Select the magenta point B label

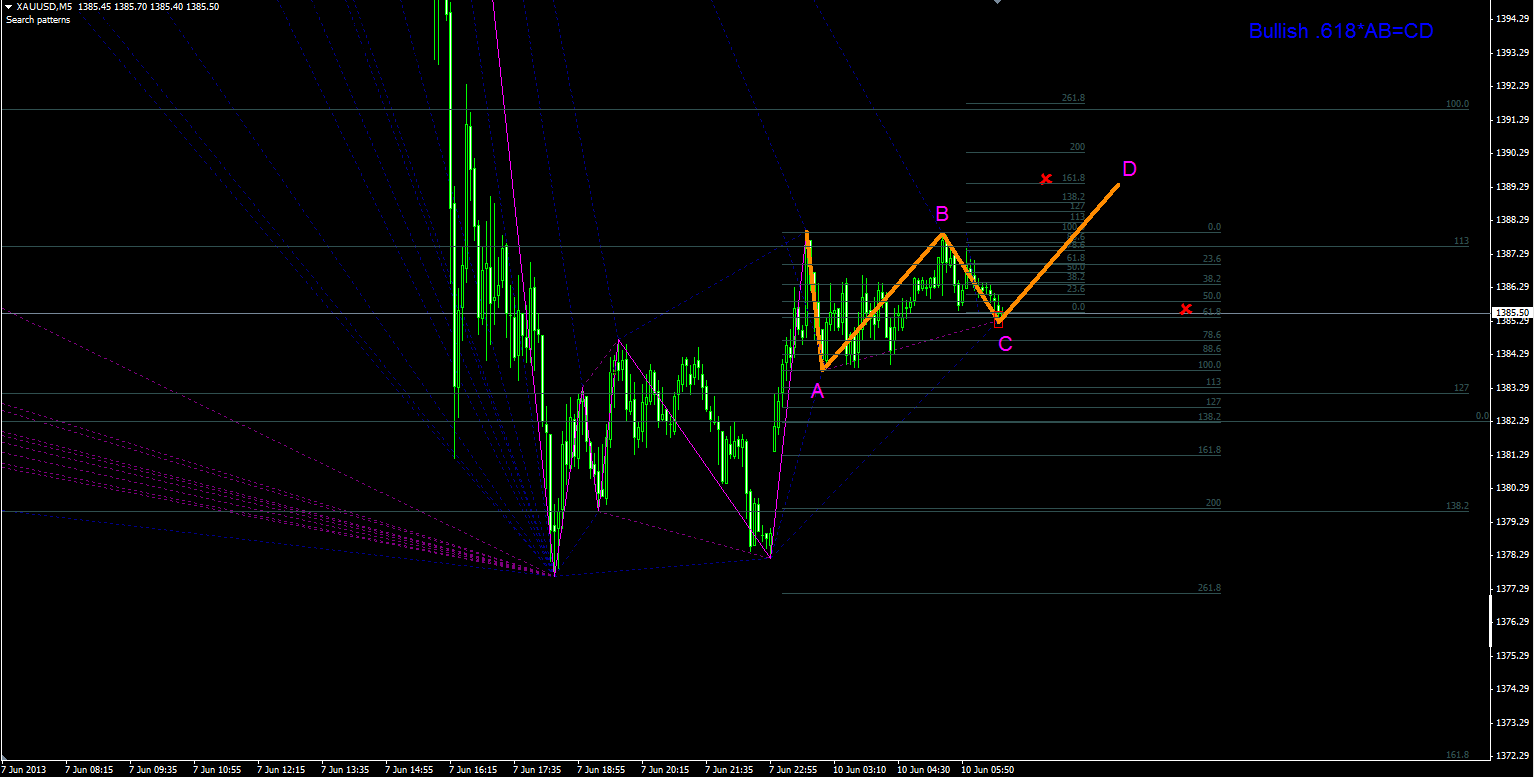[x=942, y=213]
